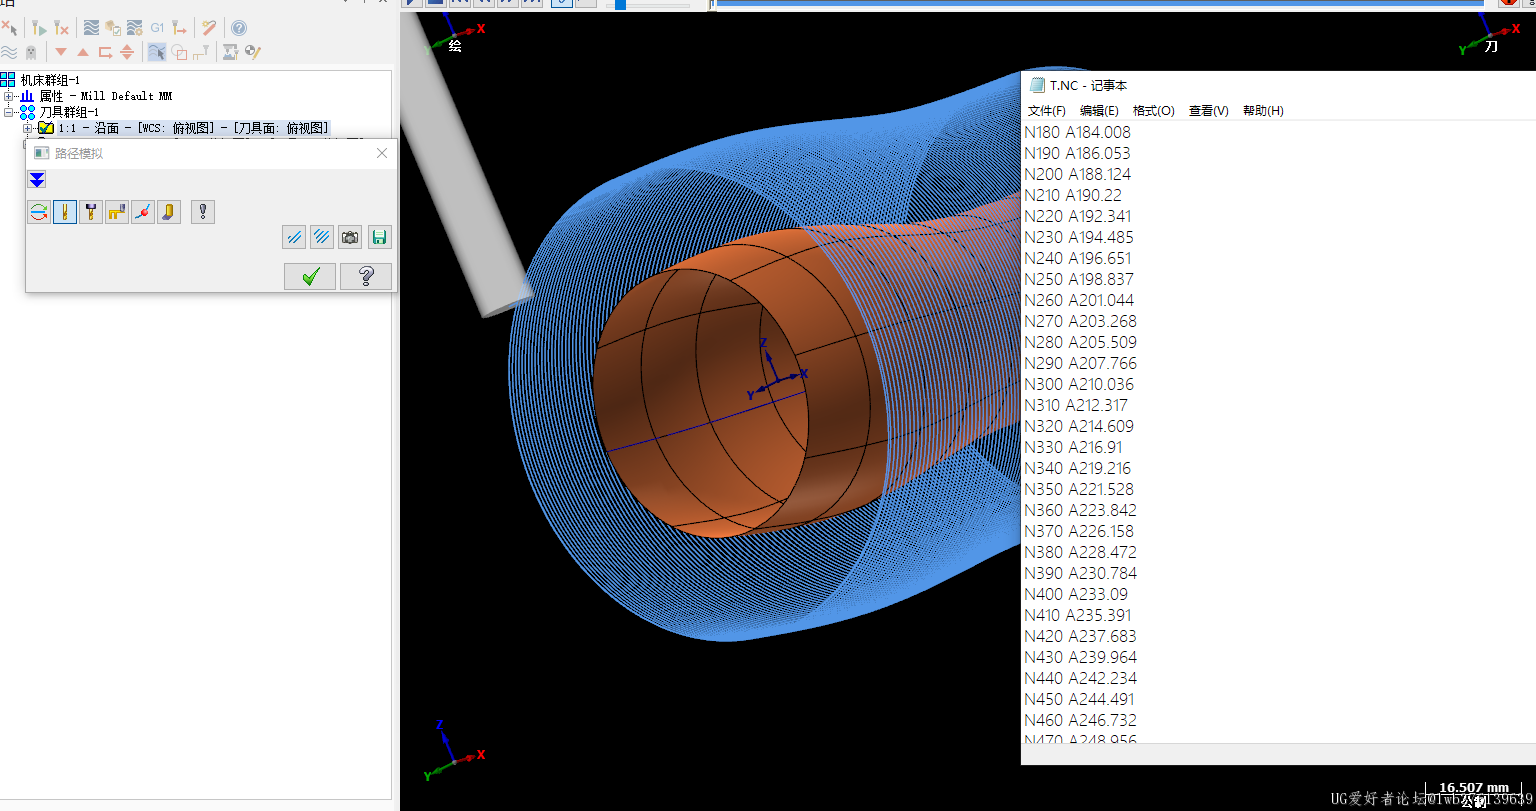This screenshot has height=811, width=1536.
Task: Click line N210 A190.22 in Notepad
Action: (1073, 195)
